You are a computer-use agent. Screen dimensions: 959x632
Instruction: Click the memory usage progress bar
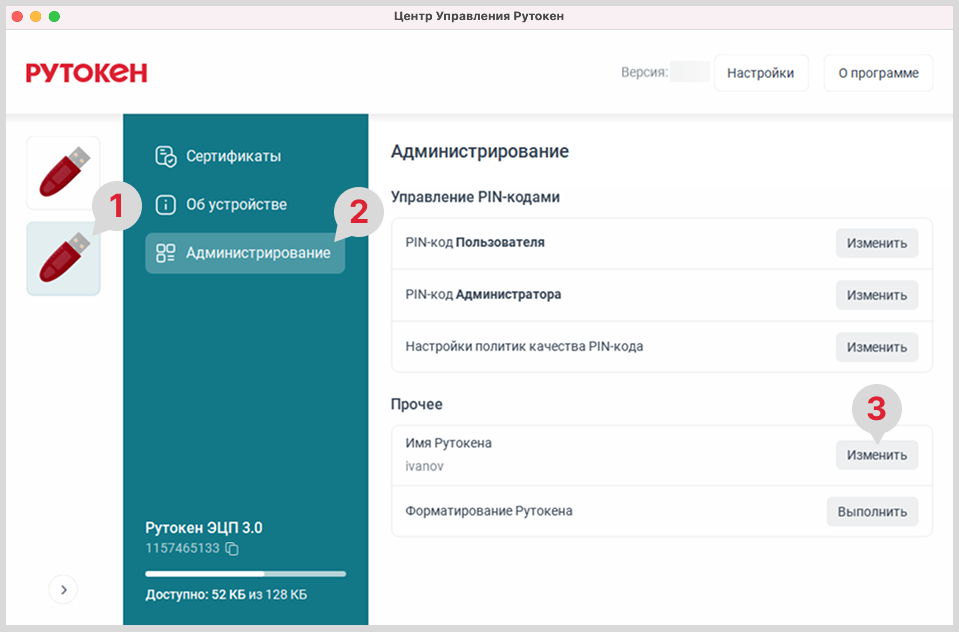(x=245, y=574)
